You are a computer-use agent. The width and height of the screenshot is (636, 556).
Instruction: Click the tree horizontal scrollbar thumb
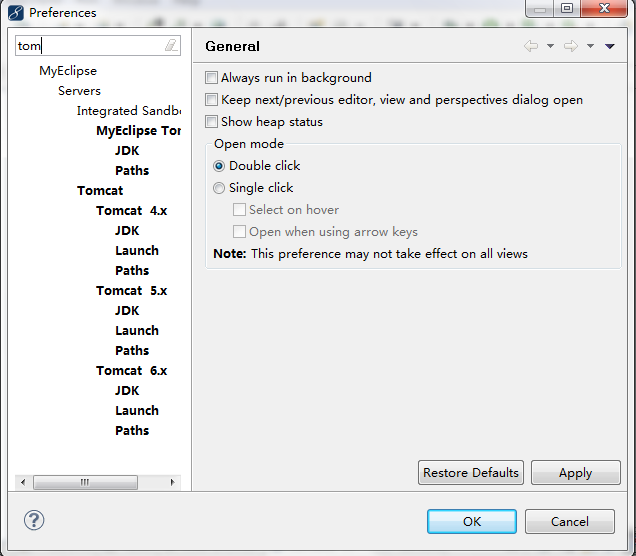click(x=85, y=482)
